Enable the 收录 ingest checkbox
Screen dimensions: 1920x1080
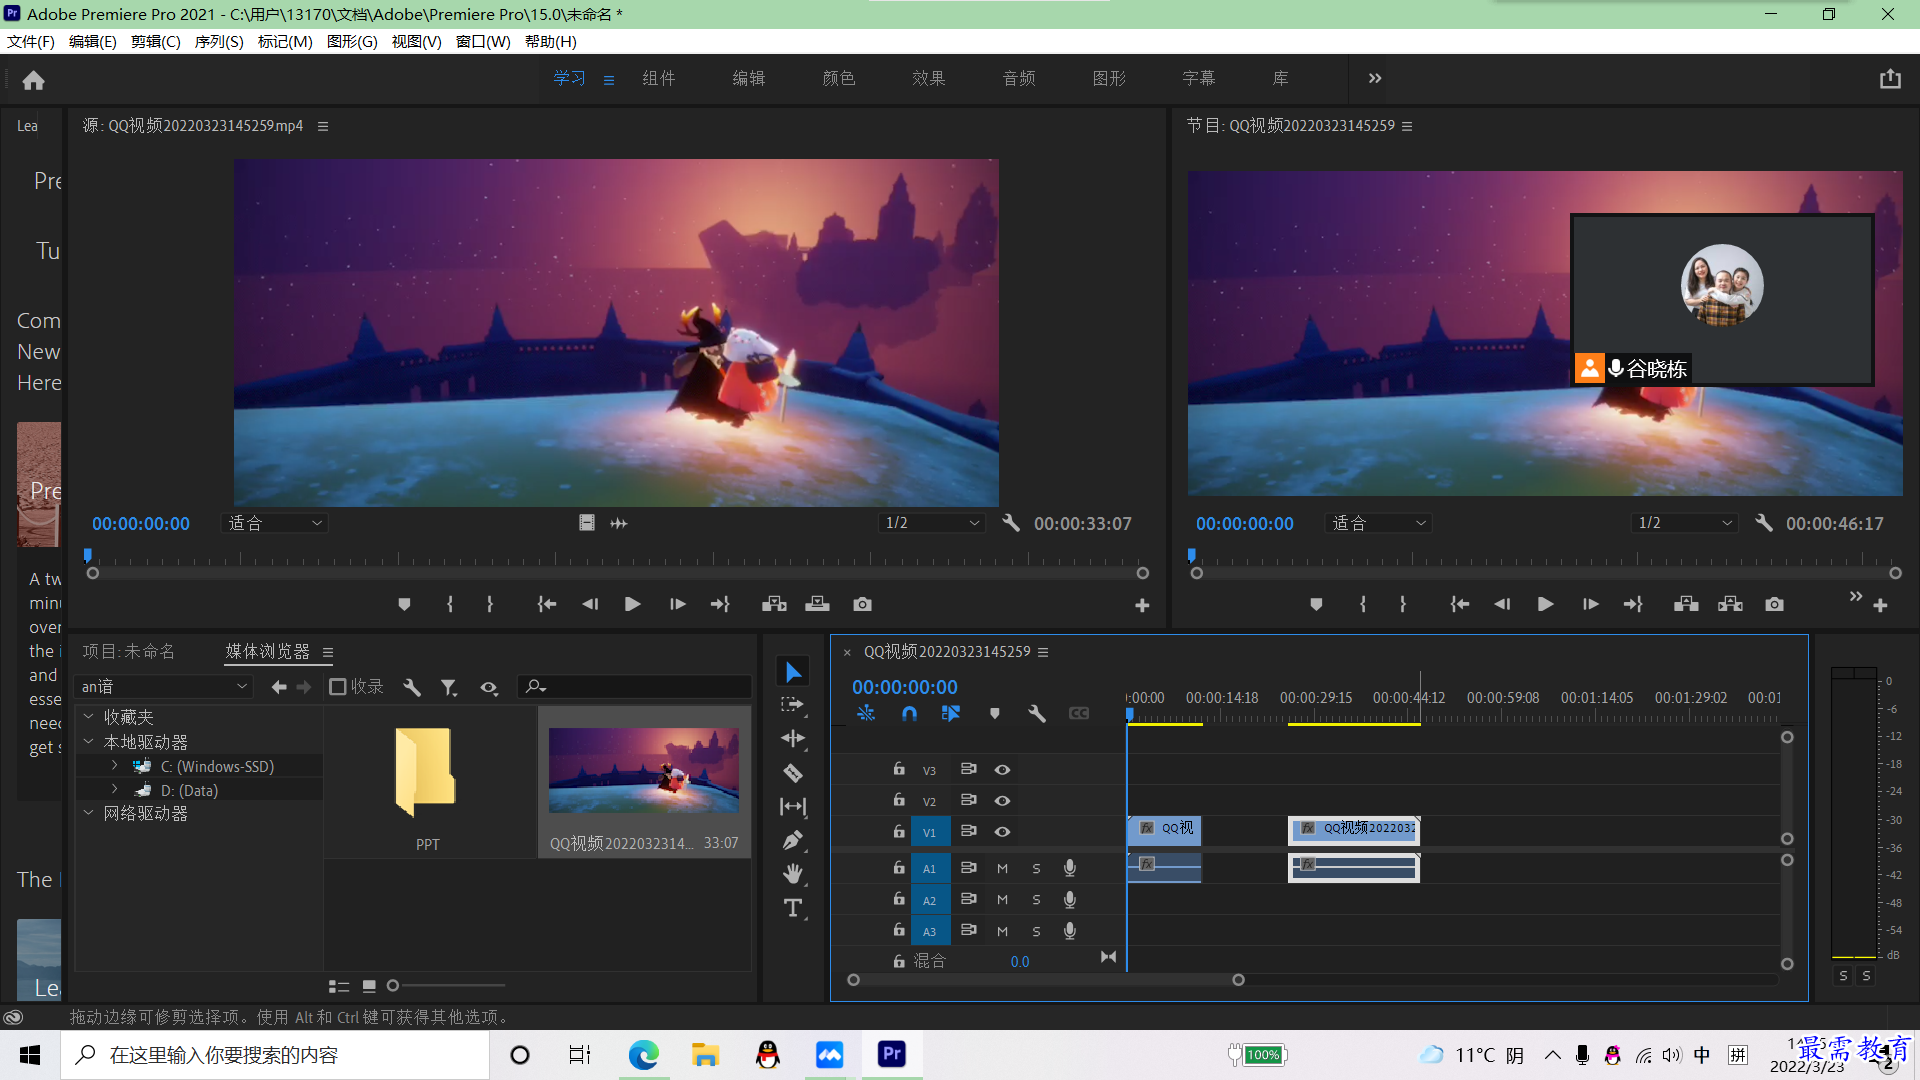pyautogui.click(x=338, y=686)
